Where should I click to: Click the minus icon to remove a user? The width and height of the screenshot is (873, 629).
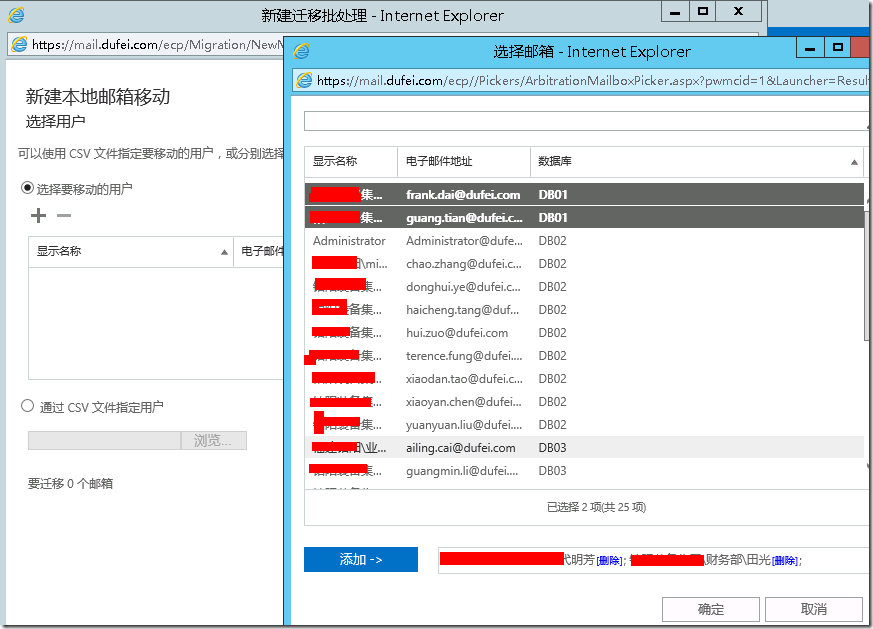click(64, 215)
